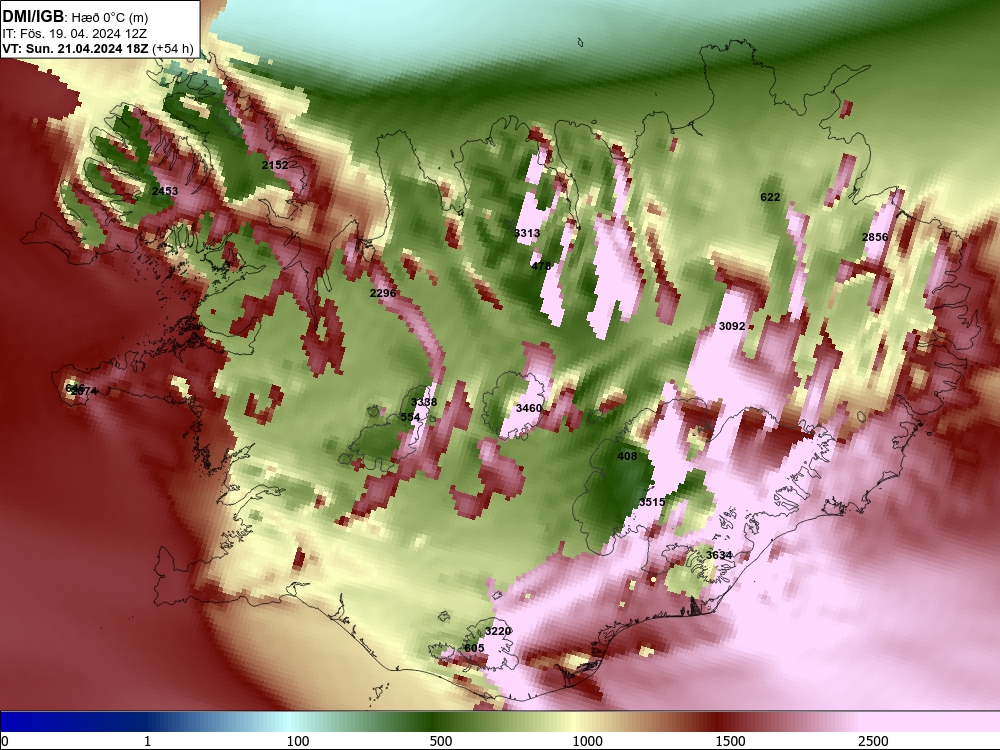
Task: Select the 478 value label
Action: pos(540,266)
